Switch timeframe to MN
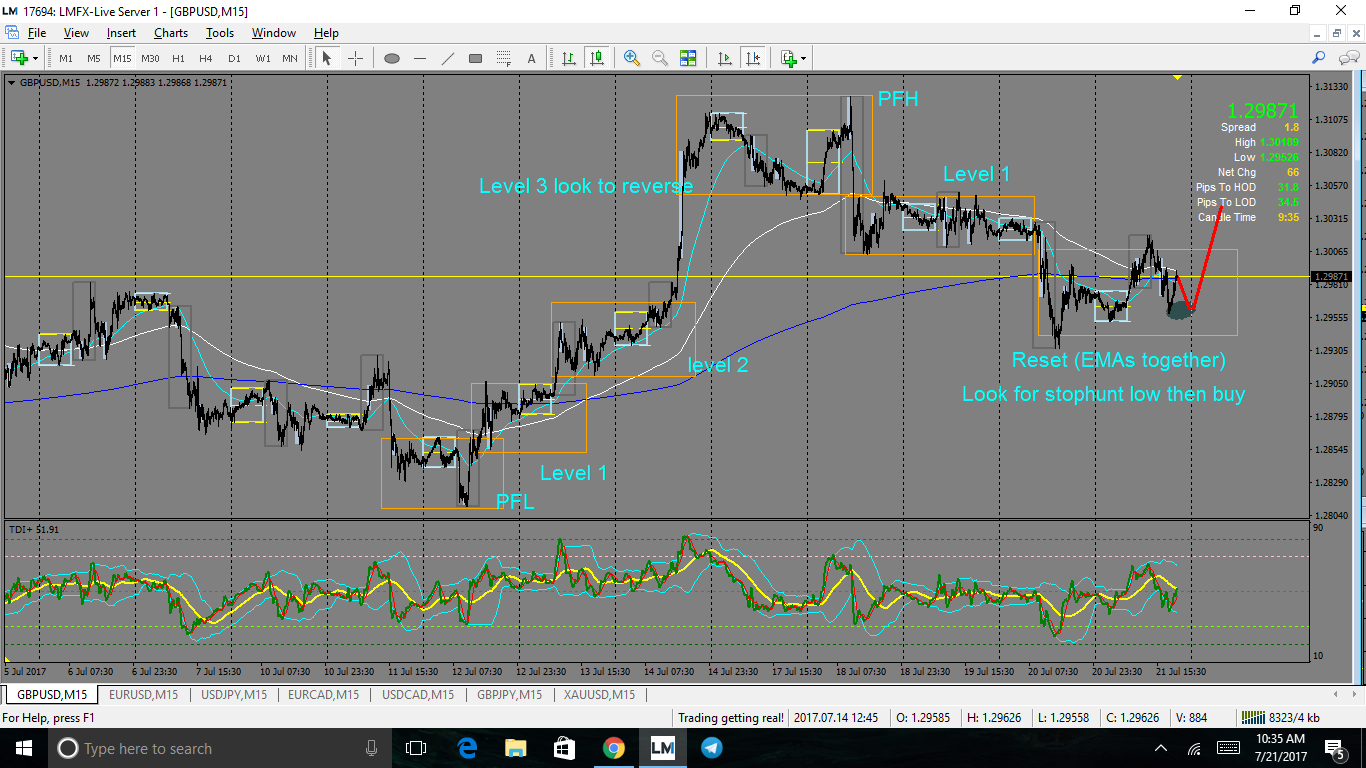 point(290,58)
